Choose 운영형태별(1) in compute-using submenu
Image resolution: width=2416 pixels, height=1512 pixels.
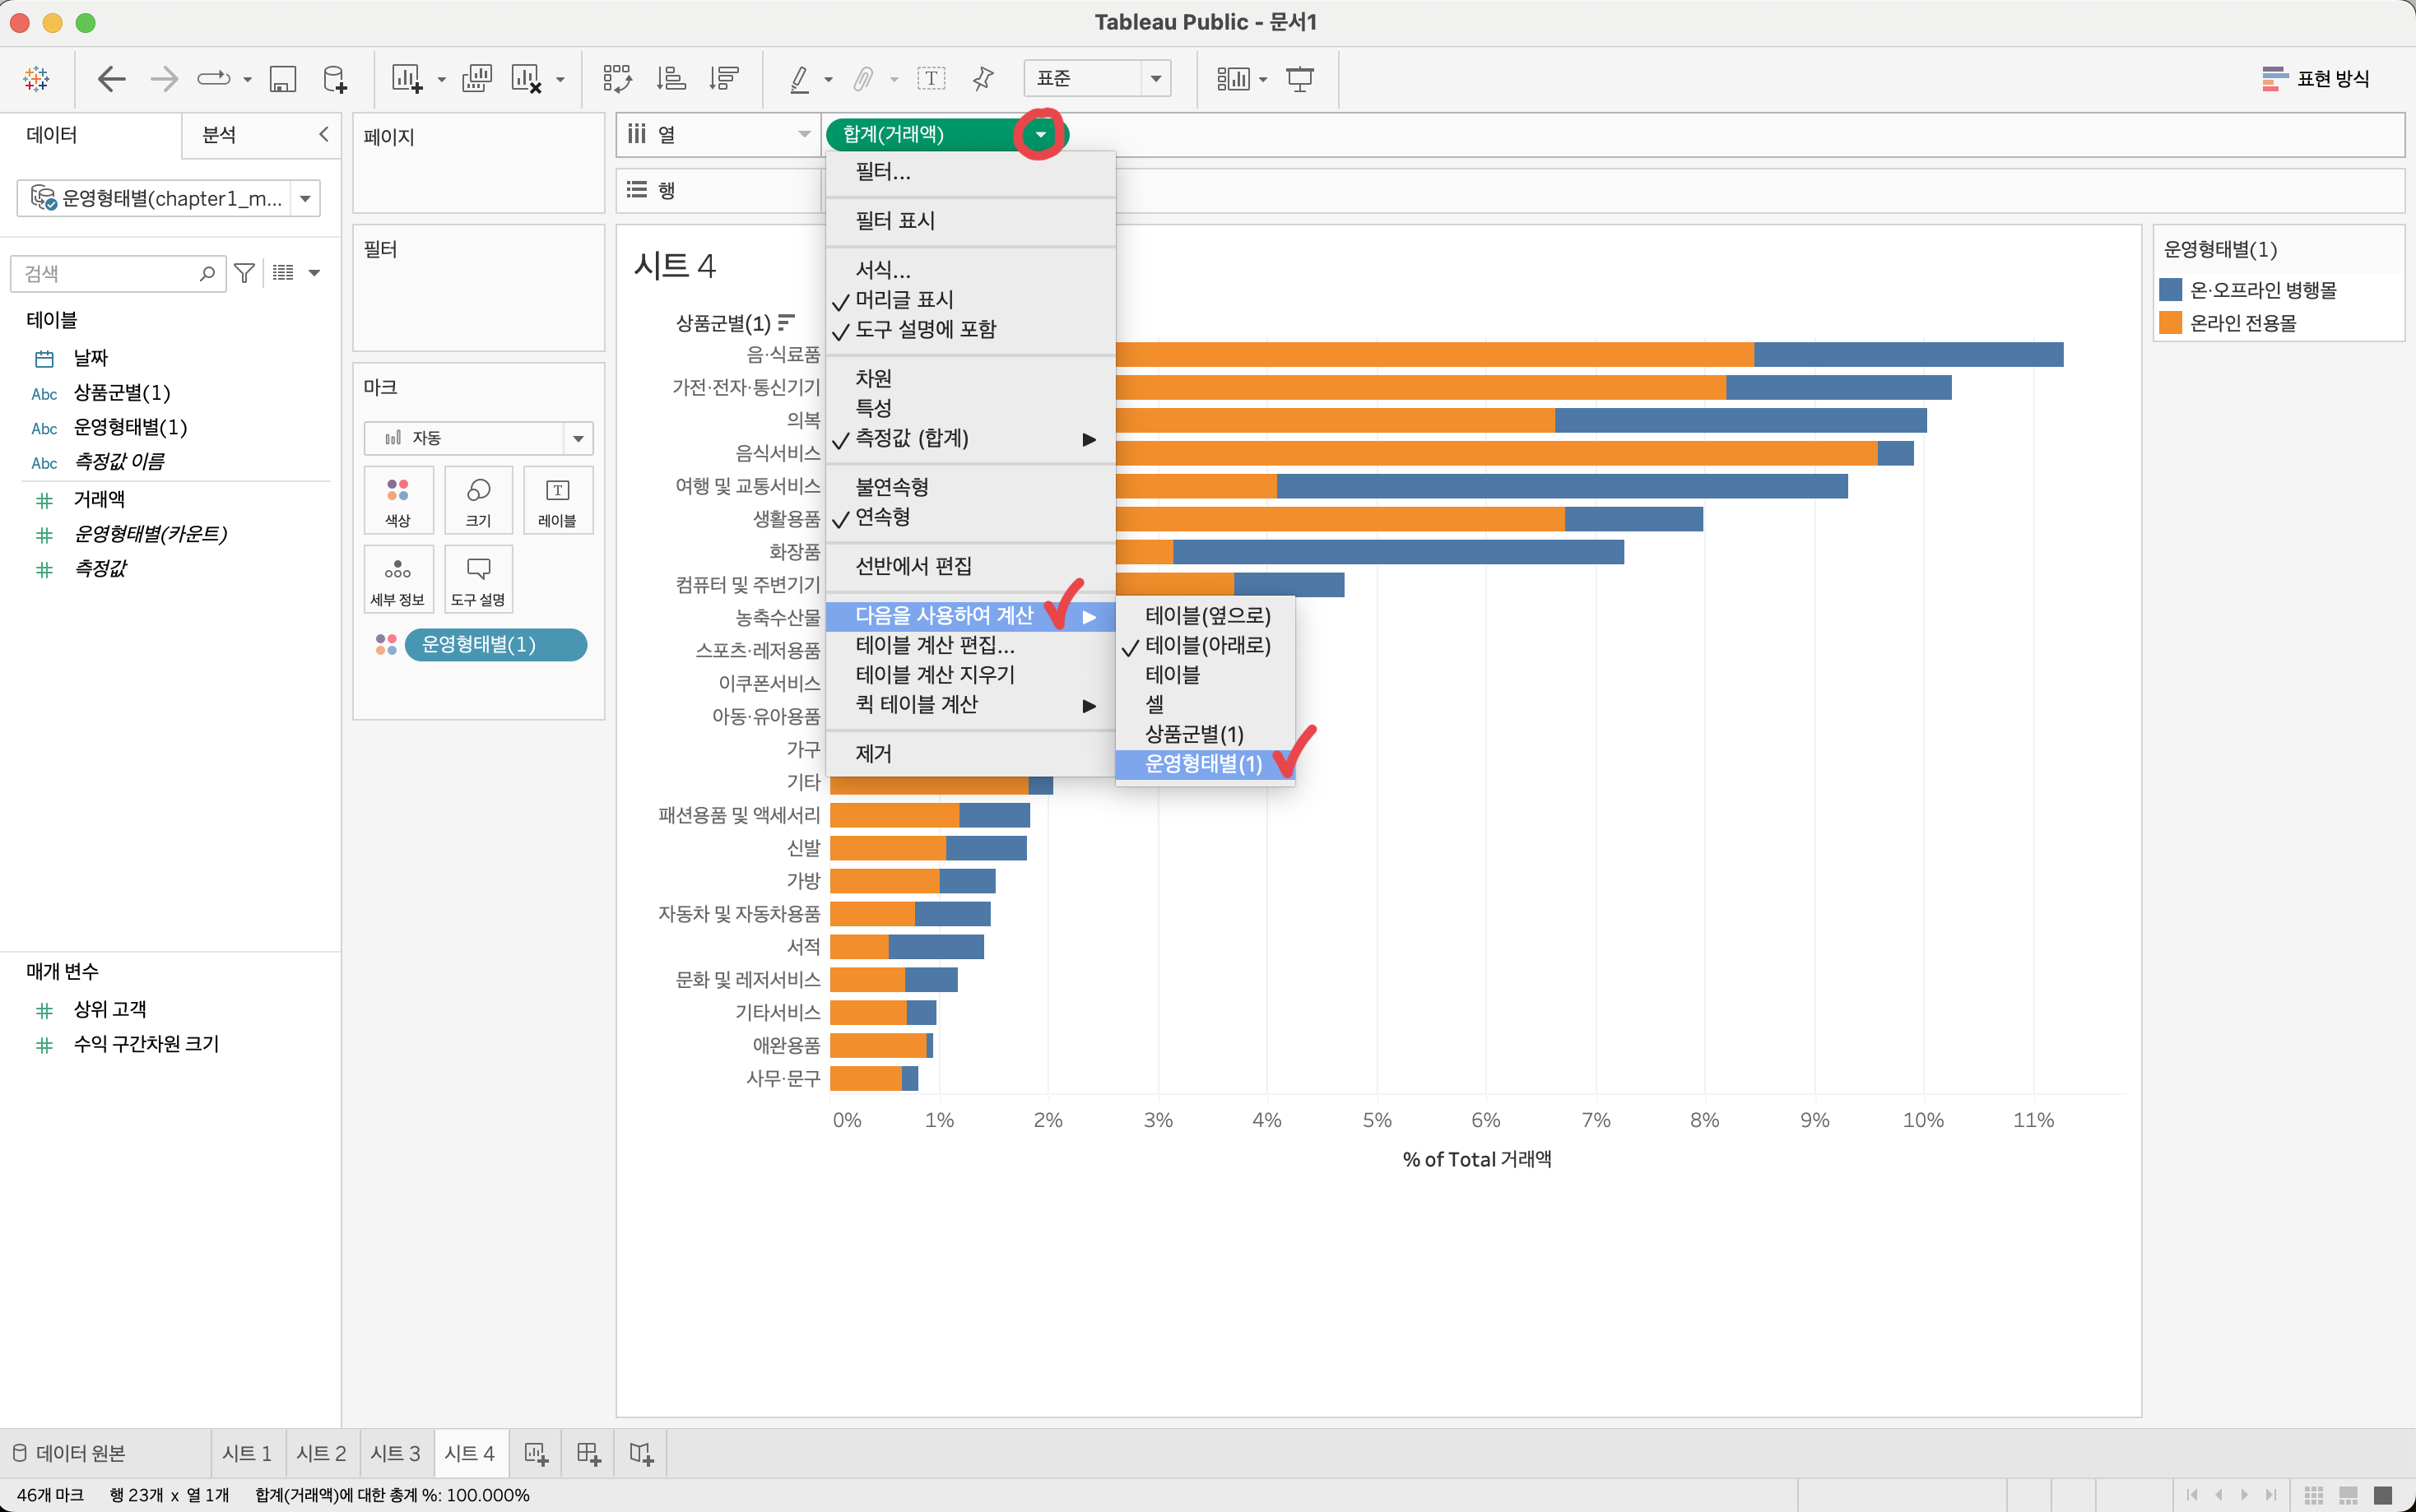pos(1203,764)
